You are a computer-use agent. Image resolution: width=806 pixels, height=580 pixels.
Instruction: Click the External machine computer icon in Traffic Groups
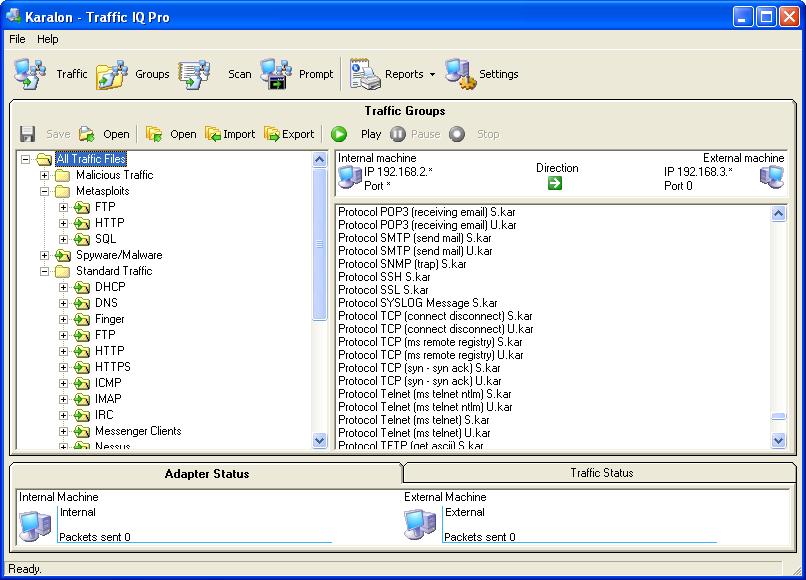[x=772, y=177]
